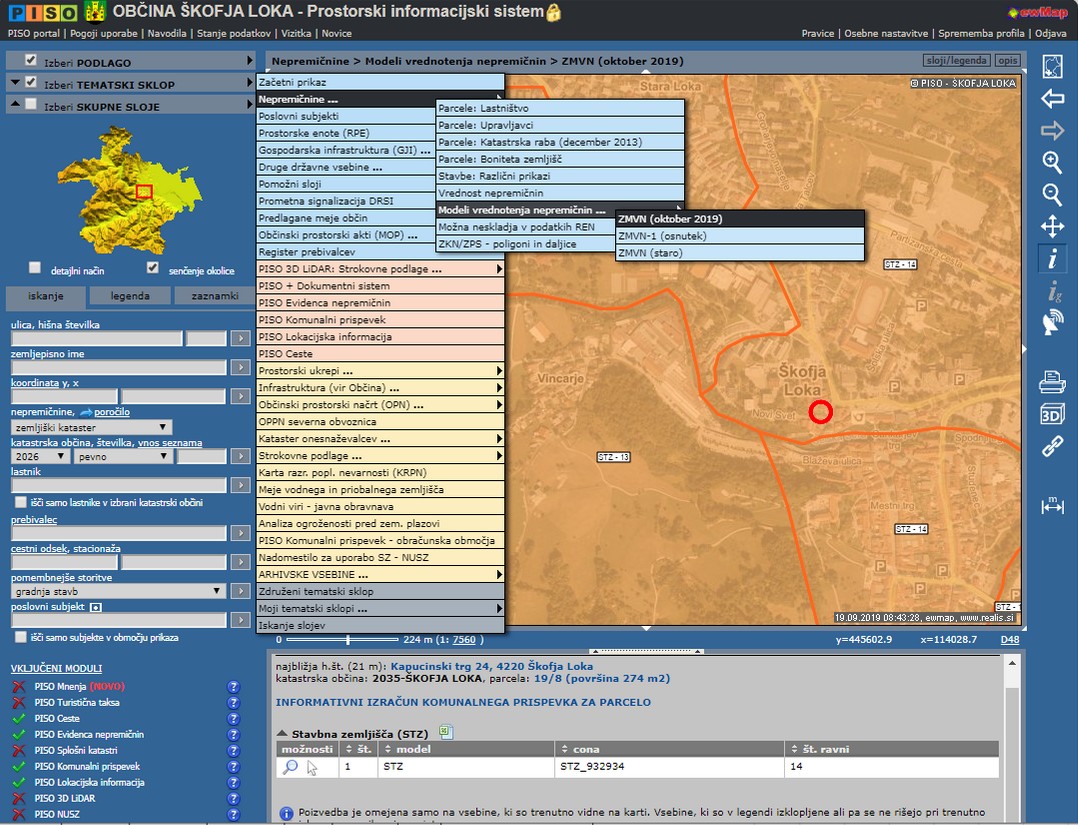Select the pan map arrows tool

(1052, 227)
